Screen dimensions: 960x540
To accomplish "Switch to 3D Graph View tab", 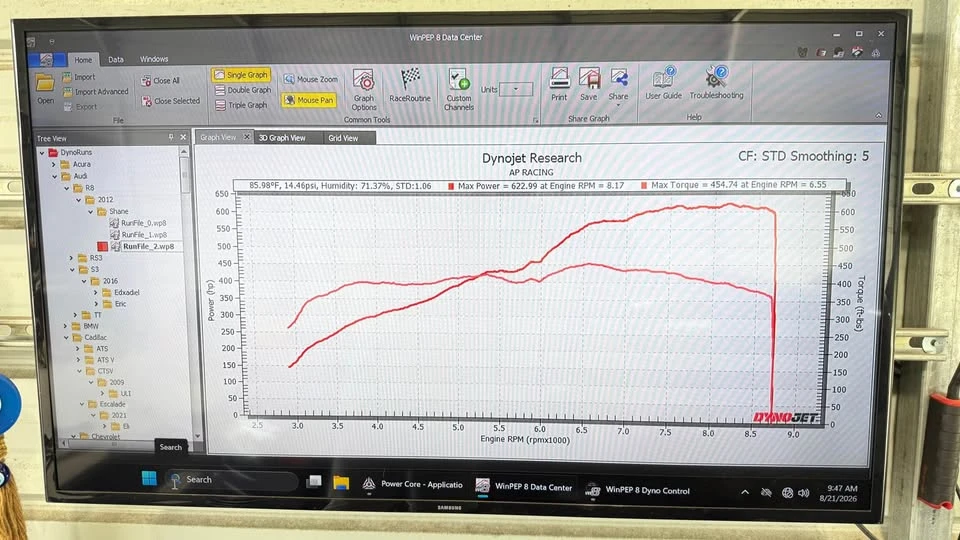I will tap(282, 138).
